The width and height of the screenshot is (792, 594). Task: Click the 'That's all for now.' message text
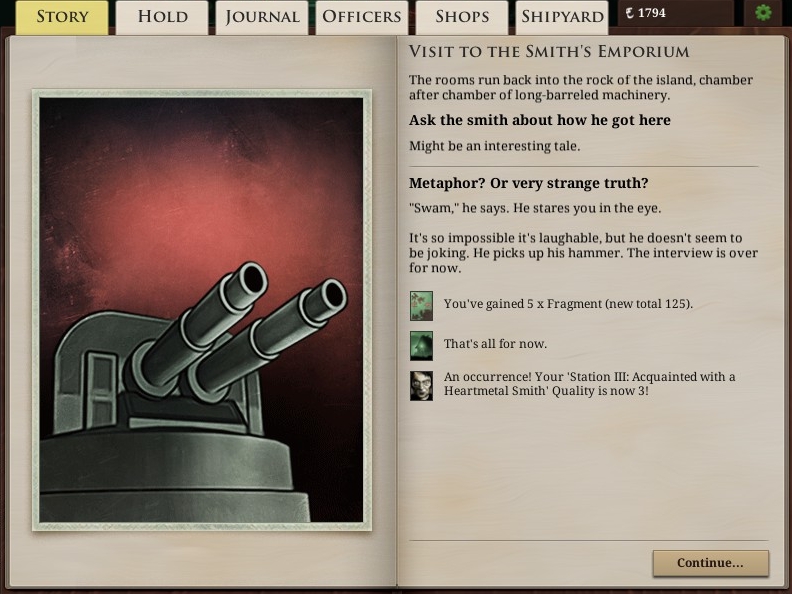pos(495,344)
